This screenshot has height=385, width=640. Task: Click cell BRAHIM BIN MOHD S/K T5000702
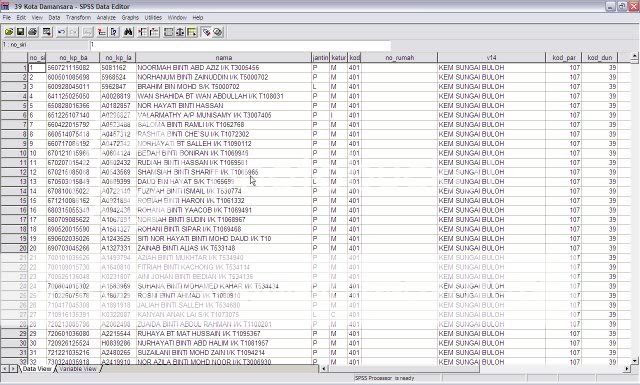(224, 87)
